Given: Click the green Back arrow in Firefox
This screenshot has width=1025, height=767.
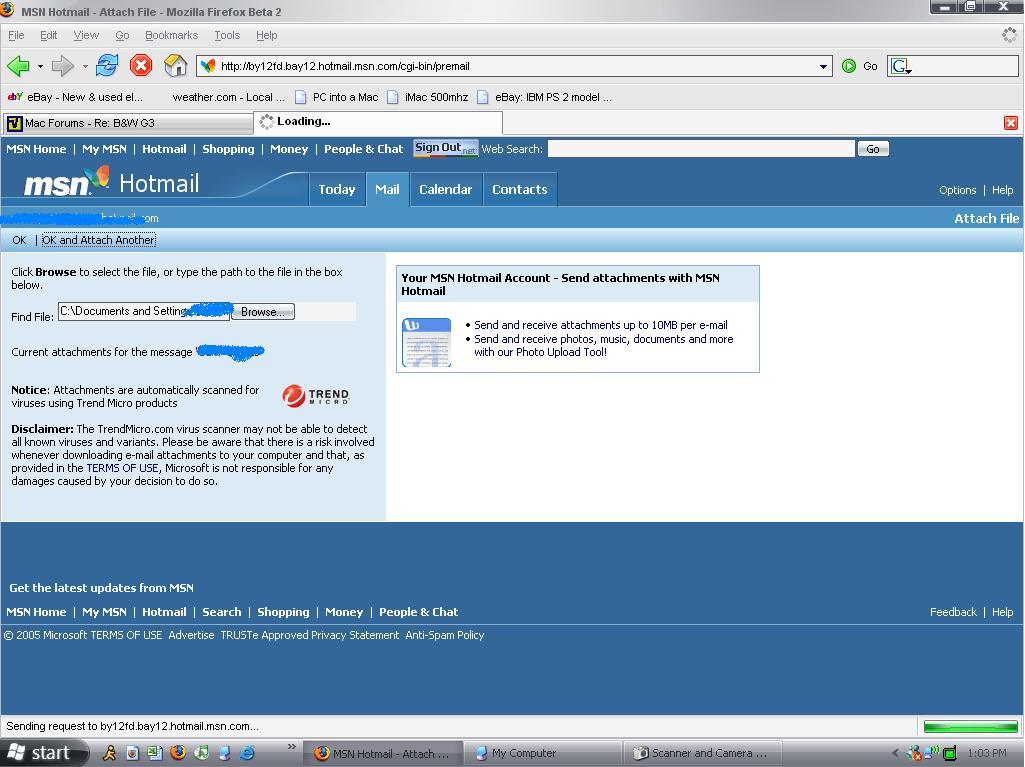Looking at the screenshot, I should point(18,65).
